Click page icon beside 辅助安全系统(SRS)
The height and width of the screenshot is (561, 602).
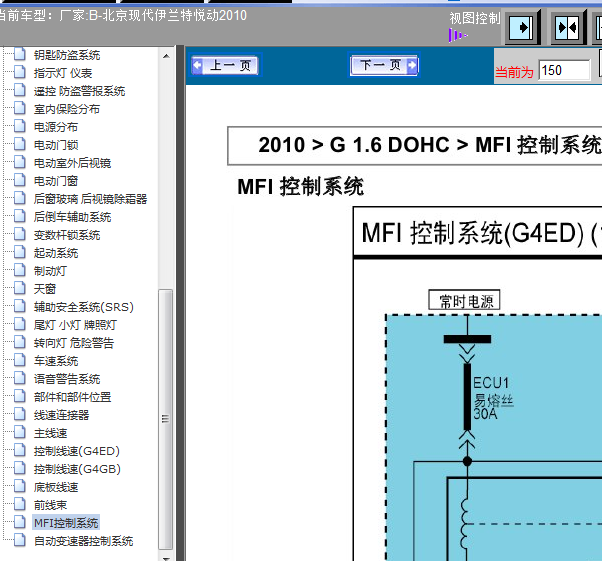pos(20,306)
